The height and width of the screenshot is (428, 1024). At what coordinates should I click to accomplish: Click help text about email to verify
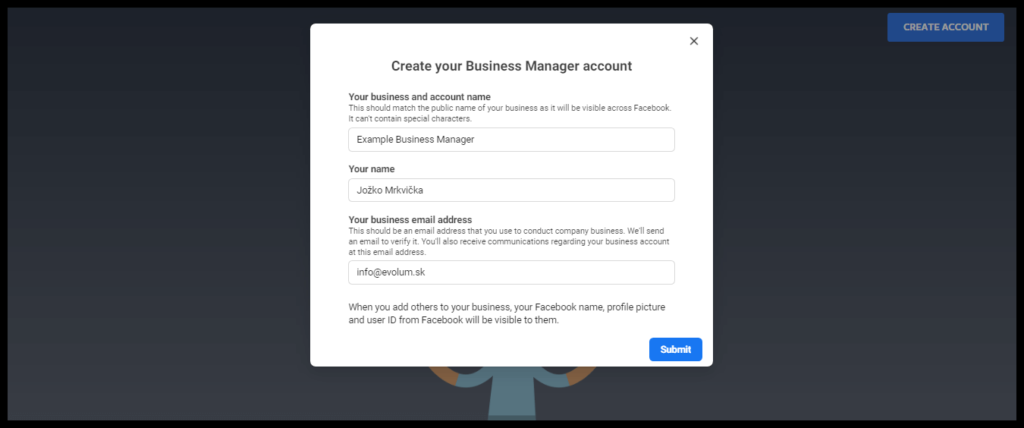[x=509, y=242]
